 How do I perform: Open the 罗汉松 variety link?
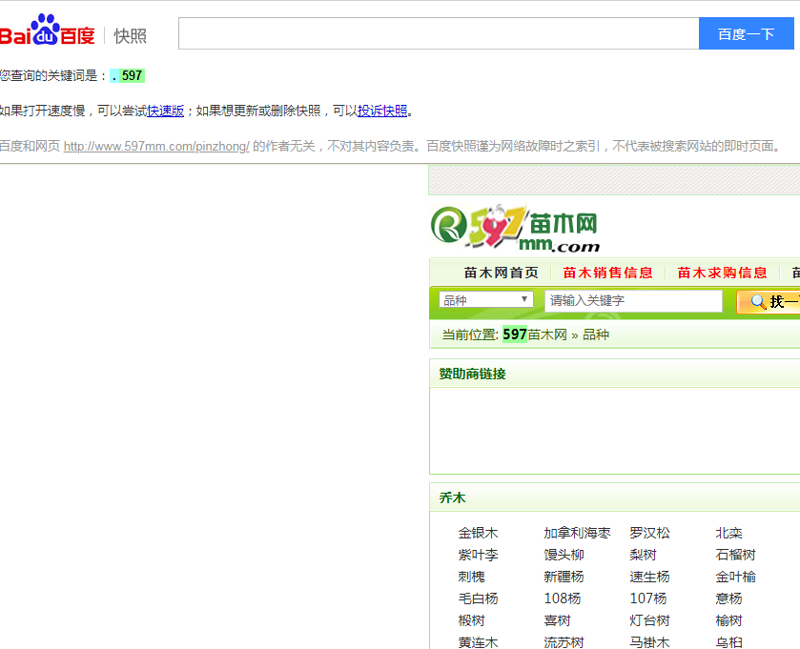(649, 533)
